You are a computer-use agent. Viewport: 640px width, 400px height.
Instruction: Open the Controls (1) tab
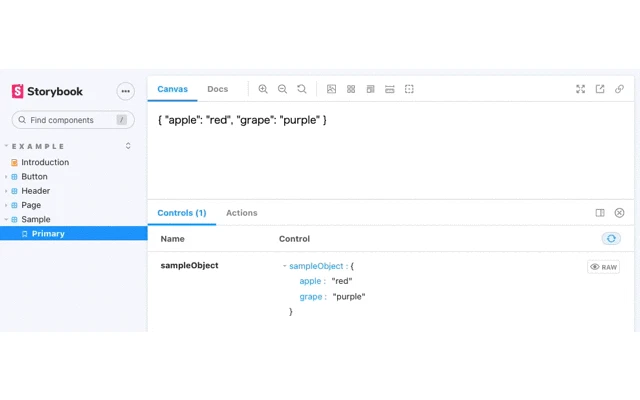[x=182, y=213]
